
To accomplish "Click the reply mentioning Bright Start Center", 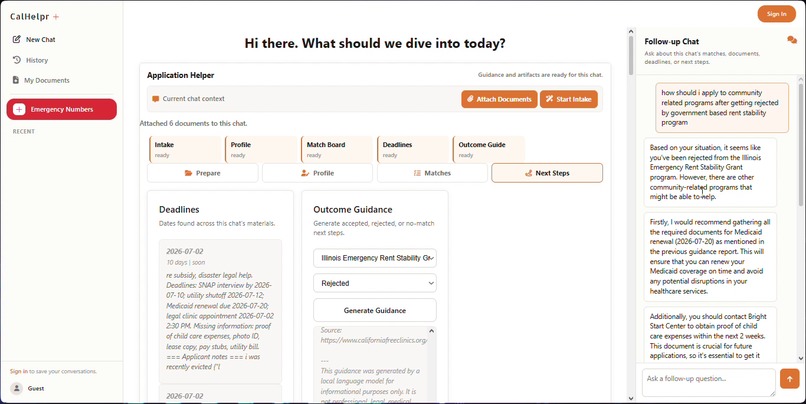I will 710,335.
